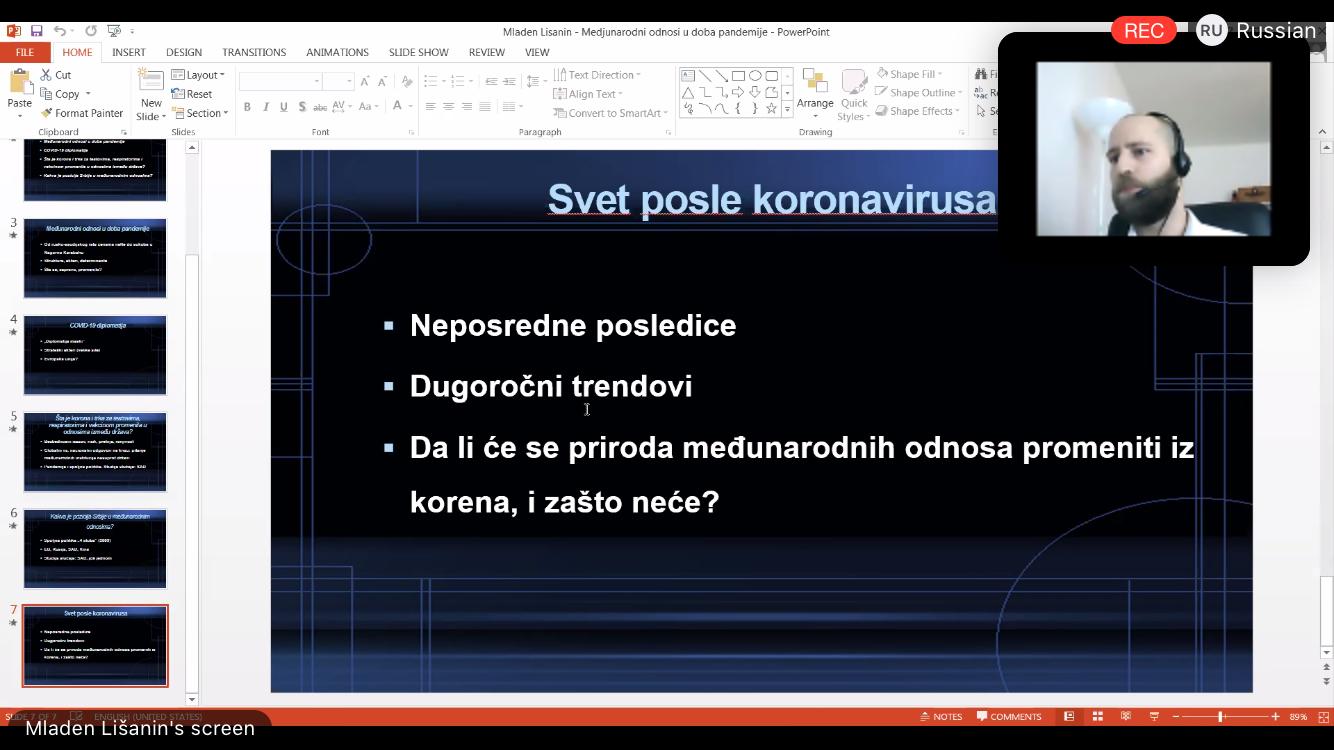1334x750 pixels.
Task: Open the INSERT ribbon tab
Action: 128,52
